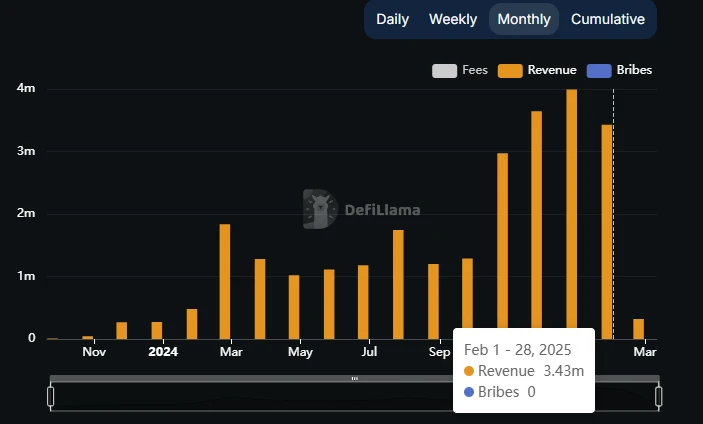The height and width of the screenshot is (424, 703).
Task: Click the tallest revenue bar at 4m
Action: [572, 214]
